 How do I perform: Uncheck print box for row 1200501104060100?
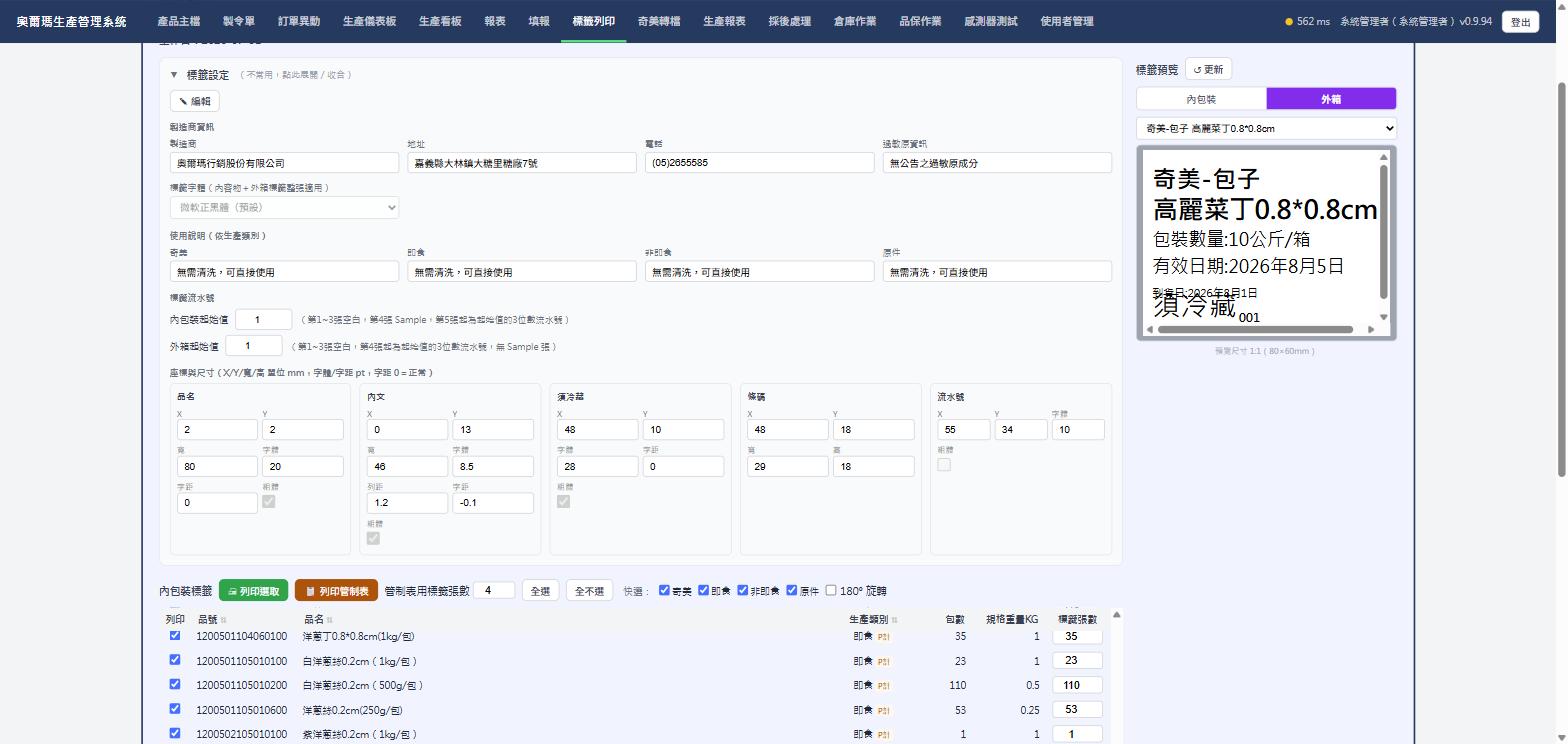click(175, 635)
